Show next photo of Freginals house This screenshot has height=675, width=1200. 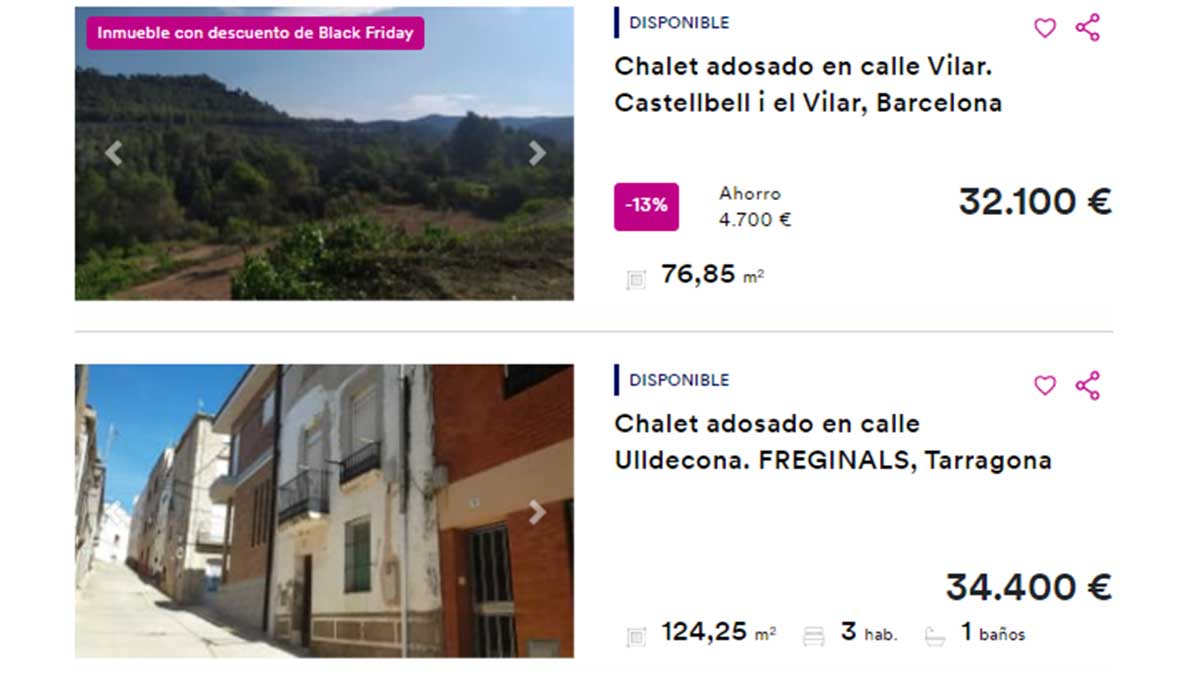click(x=537, y=512)
